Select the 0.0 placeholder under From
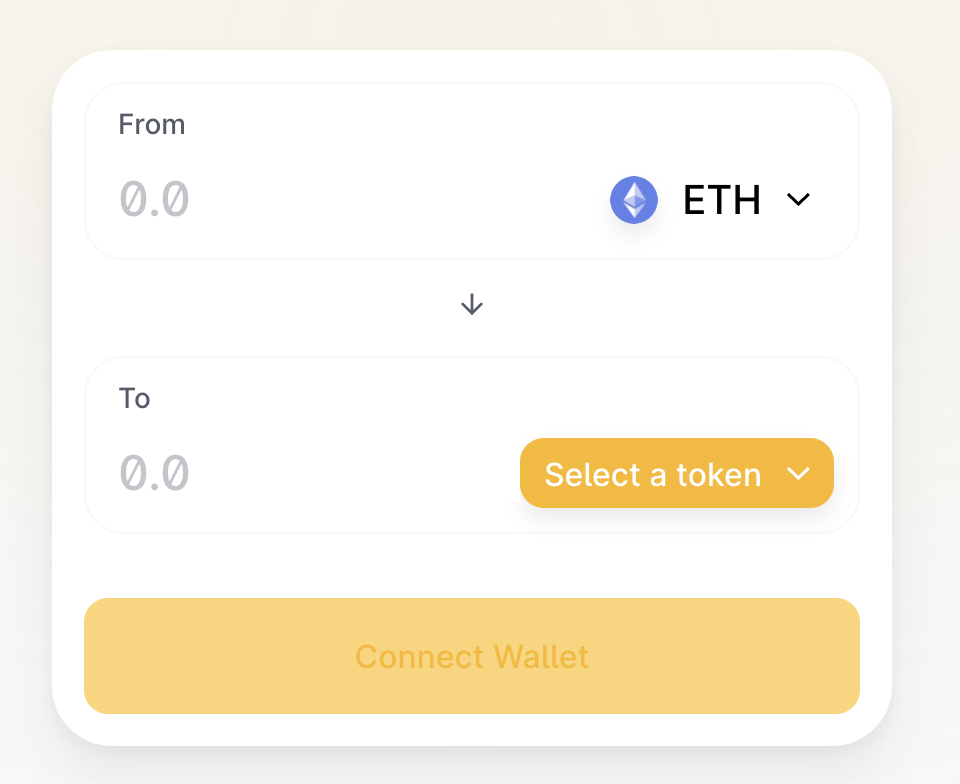Screen dimensions: 960x784 tap(154, 200)
